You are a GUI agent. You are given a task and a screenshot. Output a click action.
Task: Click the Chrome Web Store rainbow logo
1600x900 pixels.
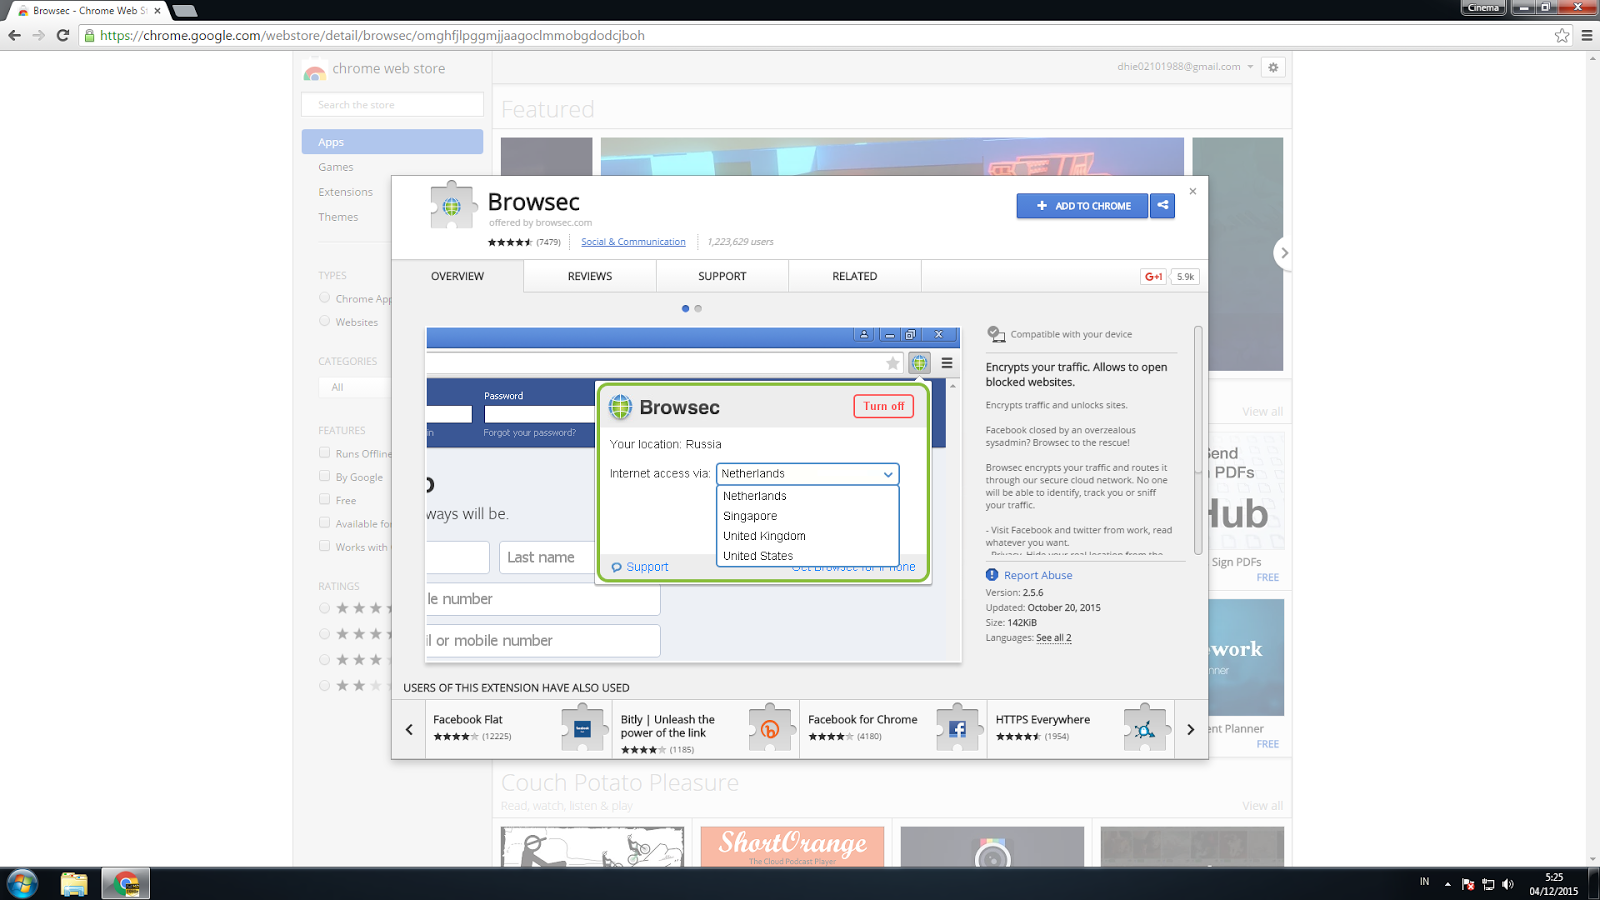pyautogui.click(x=315, y=70)
